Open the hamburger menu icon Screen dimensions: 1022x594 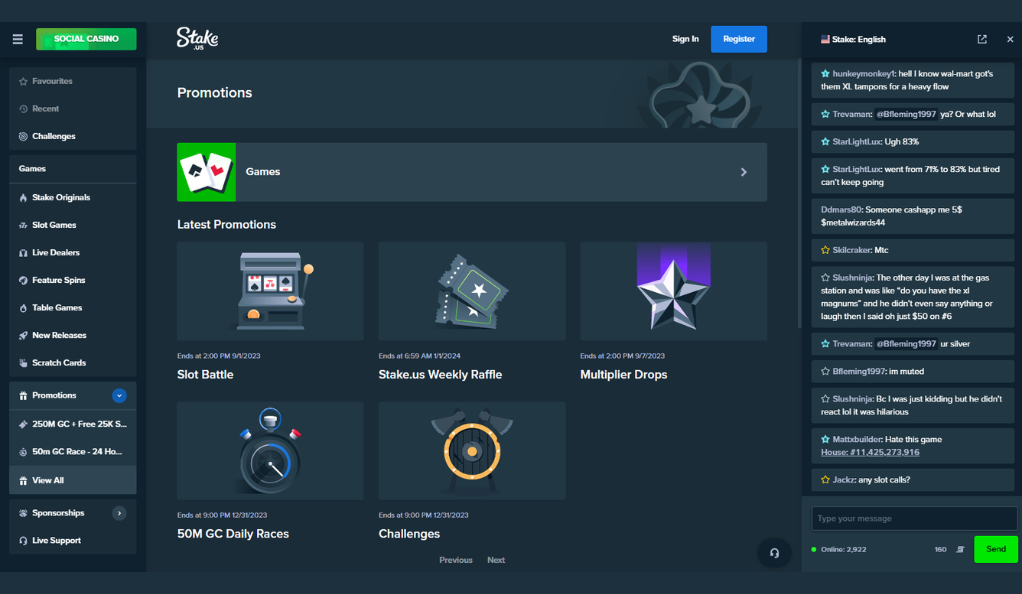18,39
